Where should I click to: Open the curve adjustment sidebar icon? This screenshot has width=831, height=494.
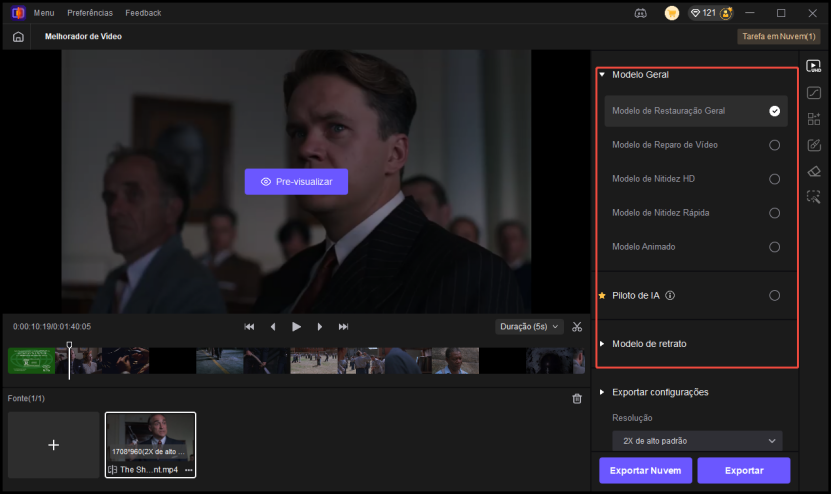pyautogui.click(x=814, y=93)
